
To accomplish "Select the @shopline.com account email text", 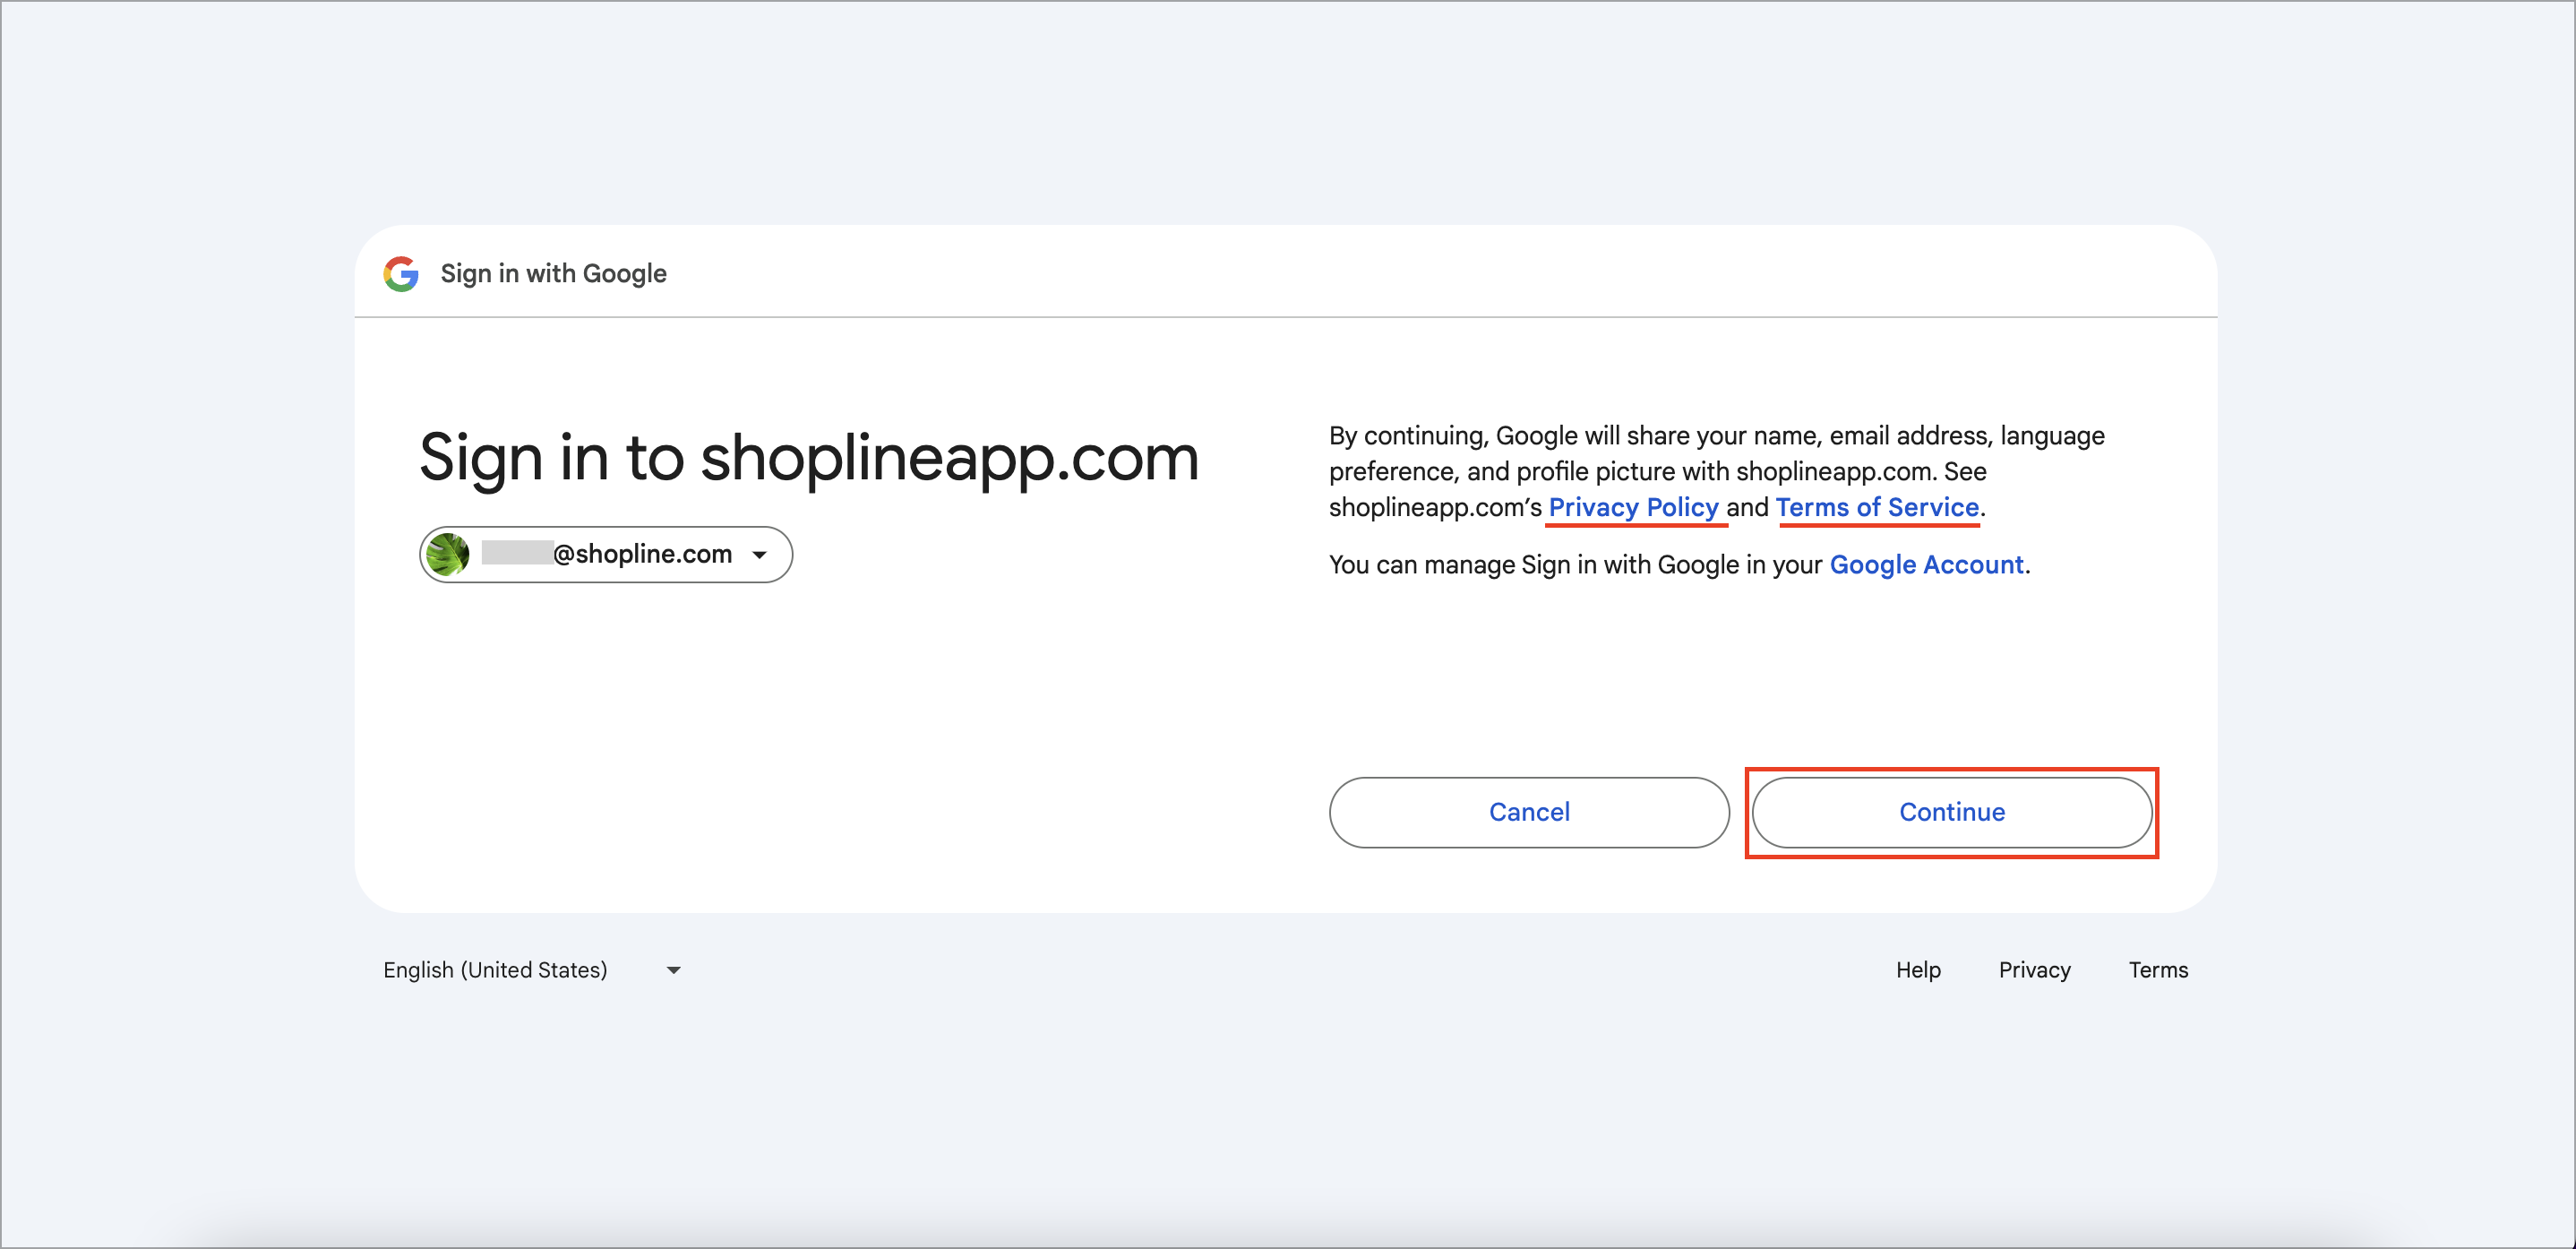I will coord(642,554).
